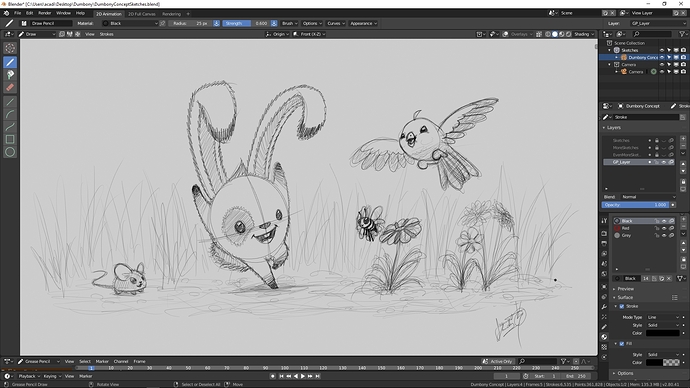Switch to the 2D Full Canvas workspace tab

(x=142, y=14)
